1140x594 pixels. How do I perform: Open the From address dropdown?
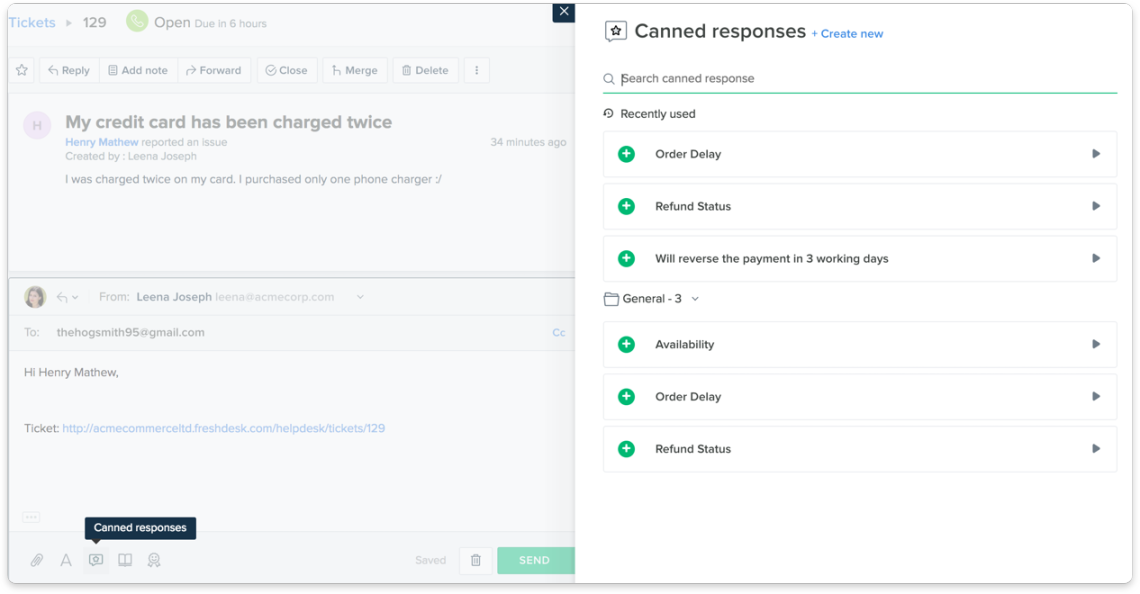coord(360,297)
